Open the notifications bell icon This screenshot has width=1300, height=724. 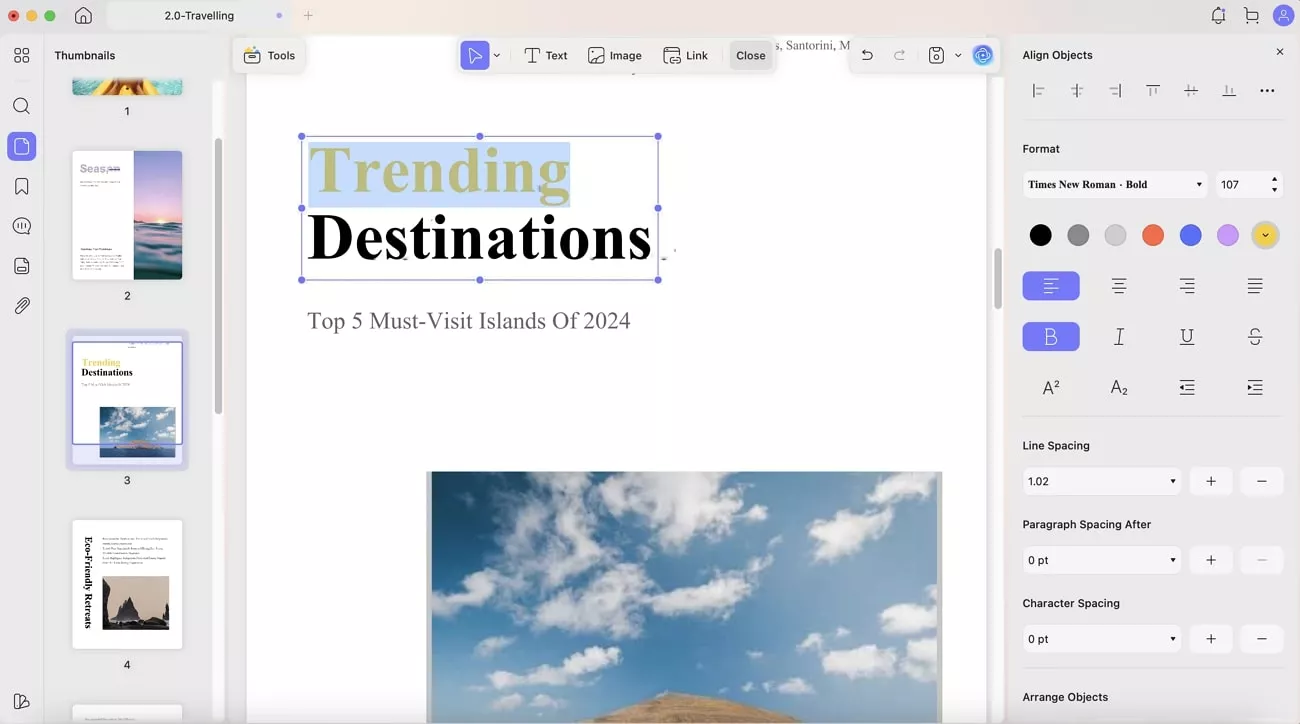[x=1218, y=16]
